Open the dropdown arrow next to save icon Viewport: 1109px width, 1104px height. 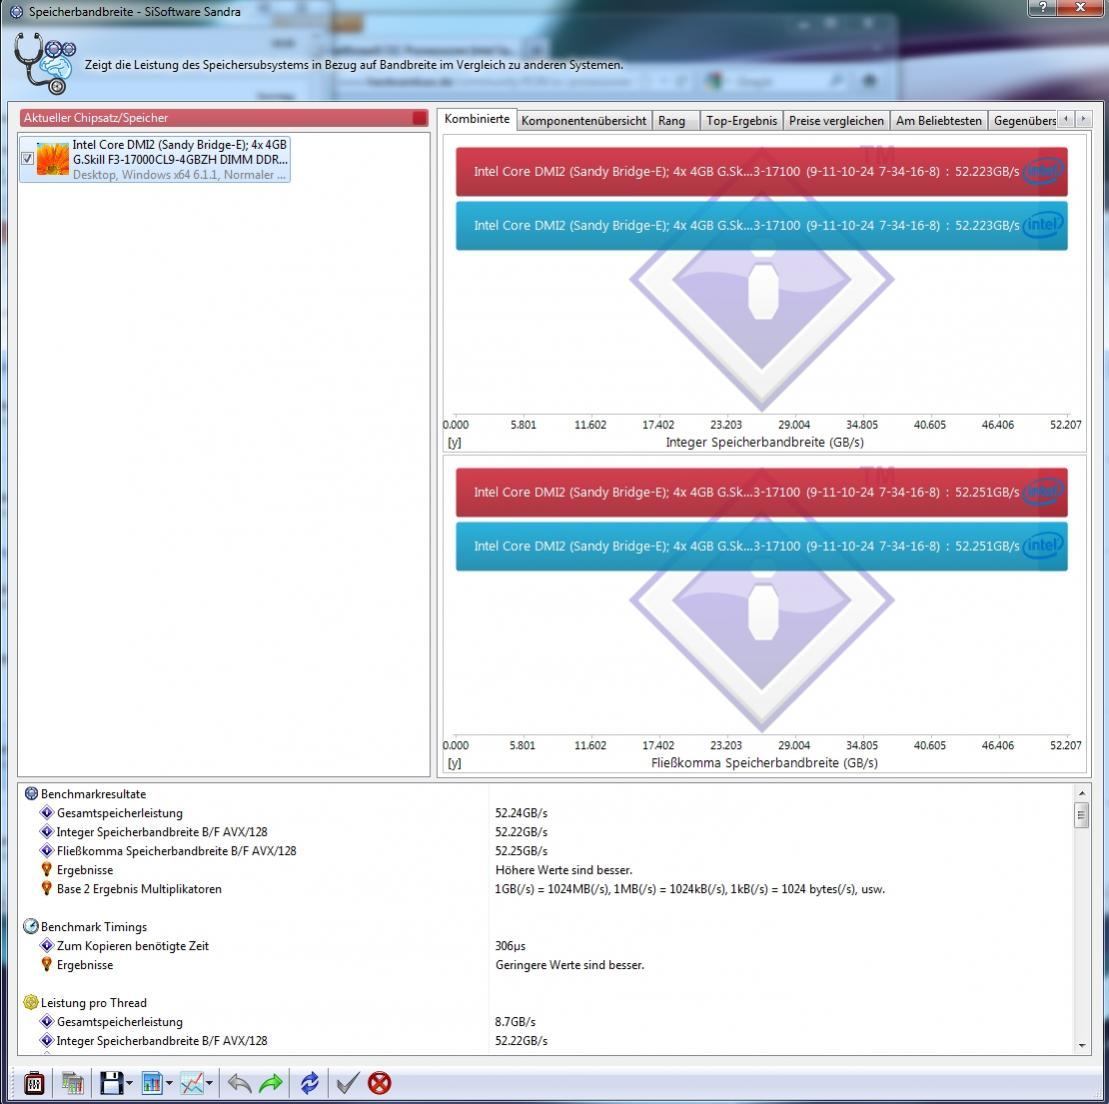coord(129,1083)
